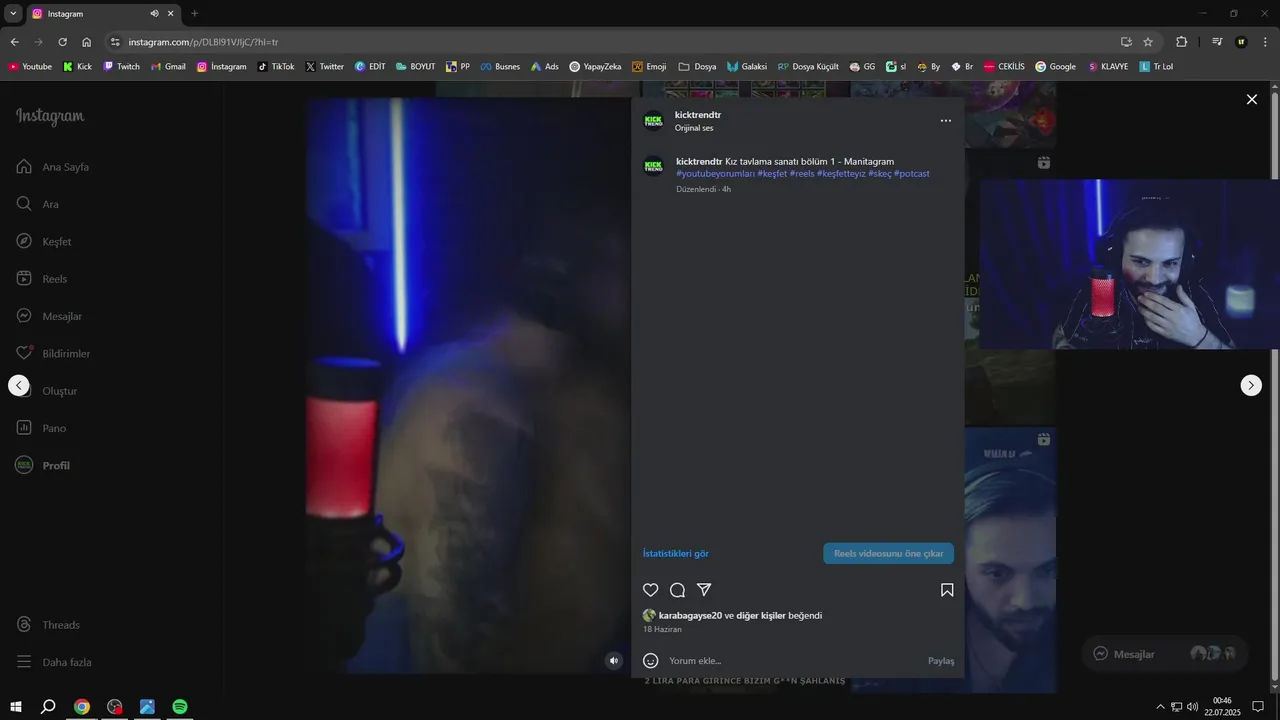
Task: Open #potcast hashtag
Action: pos(912,174)
